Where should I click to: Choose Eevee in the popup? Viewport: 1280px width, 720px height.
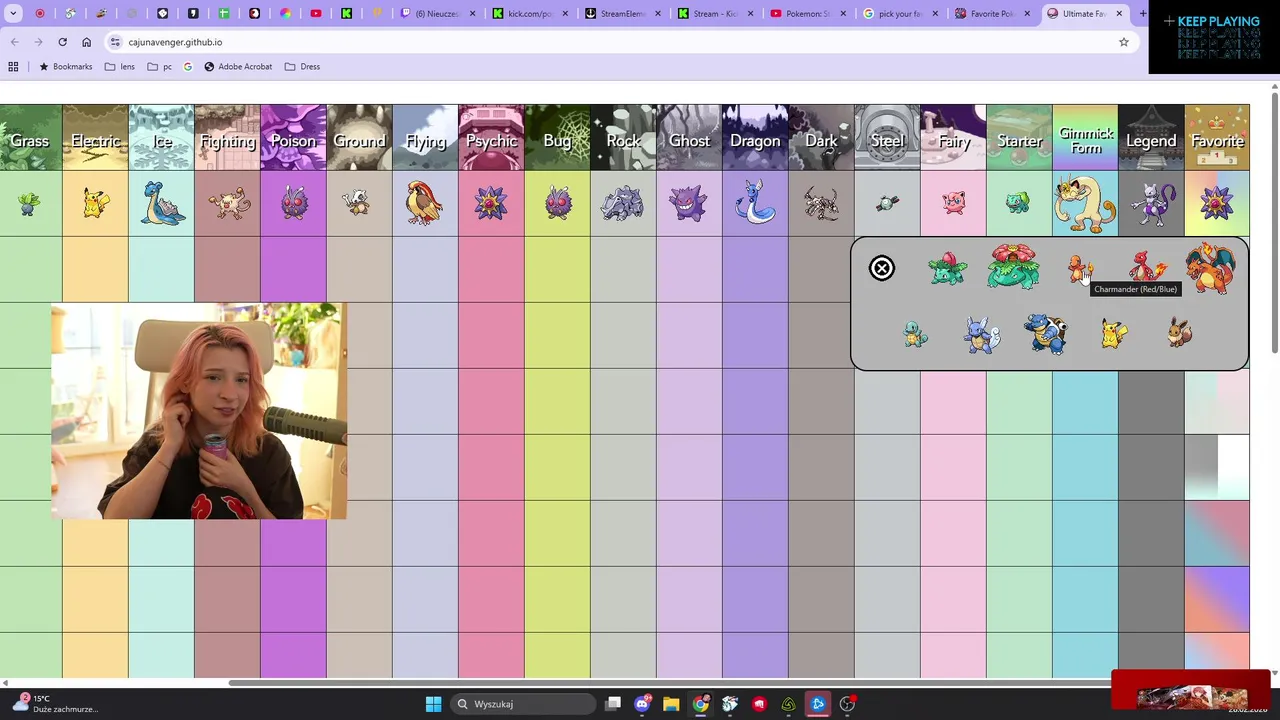click(1180, 333)
